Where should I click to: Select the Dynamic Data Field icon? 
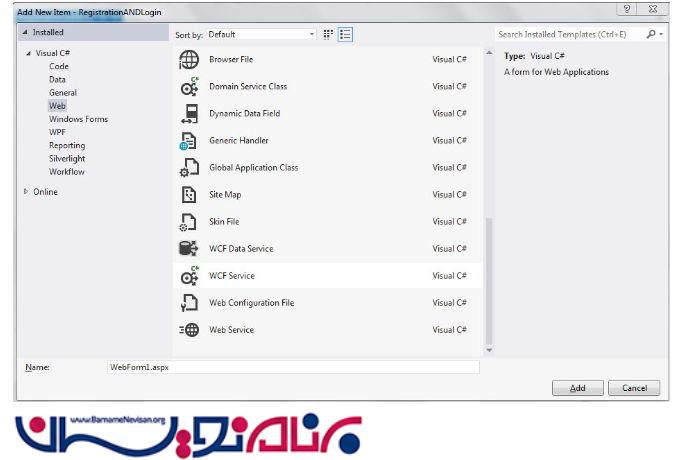189,113
